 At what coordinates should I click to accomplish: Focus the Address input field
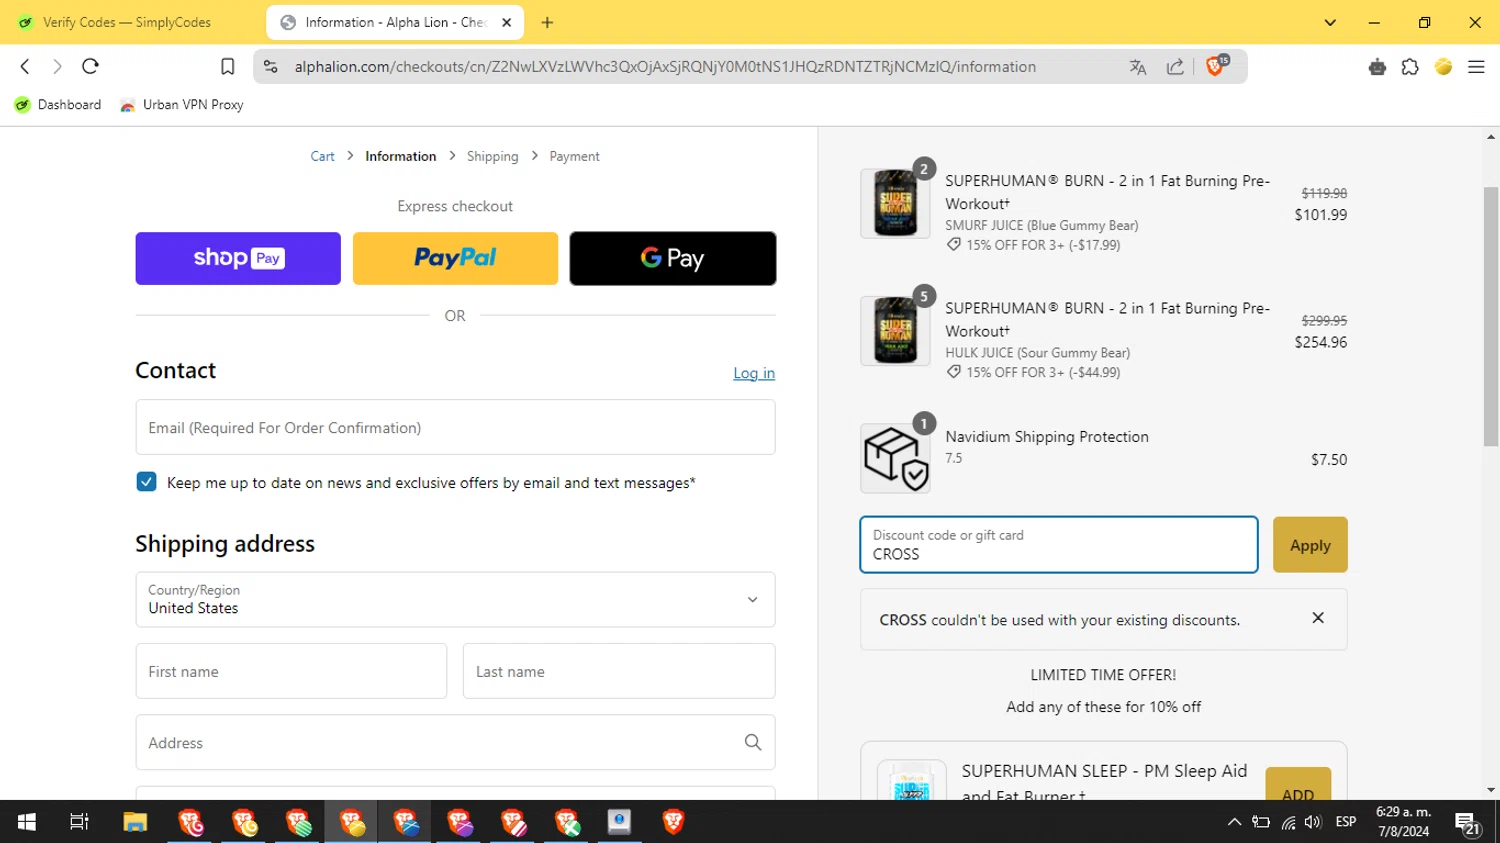point(455,742)
